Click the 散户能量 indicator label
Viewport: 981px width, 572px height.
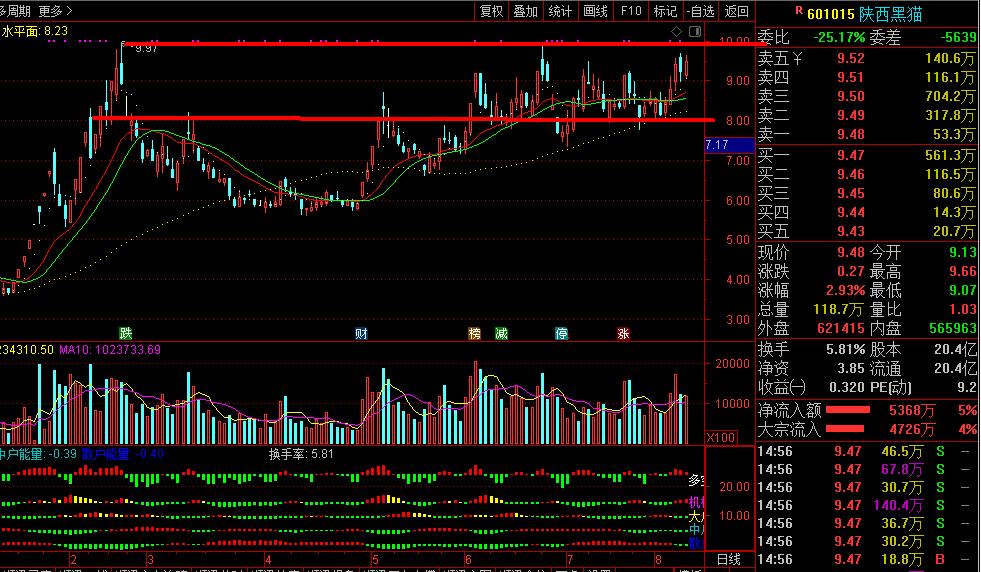click(123, 454)
